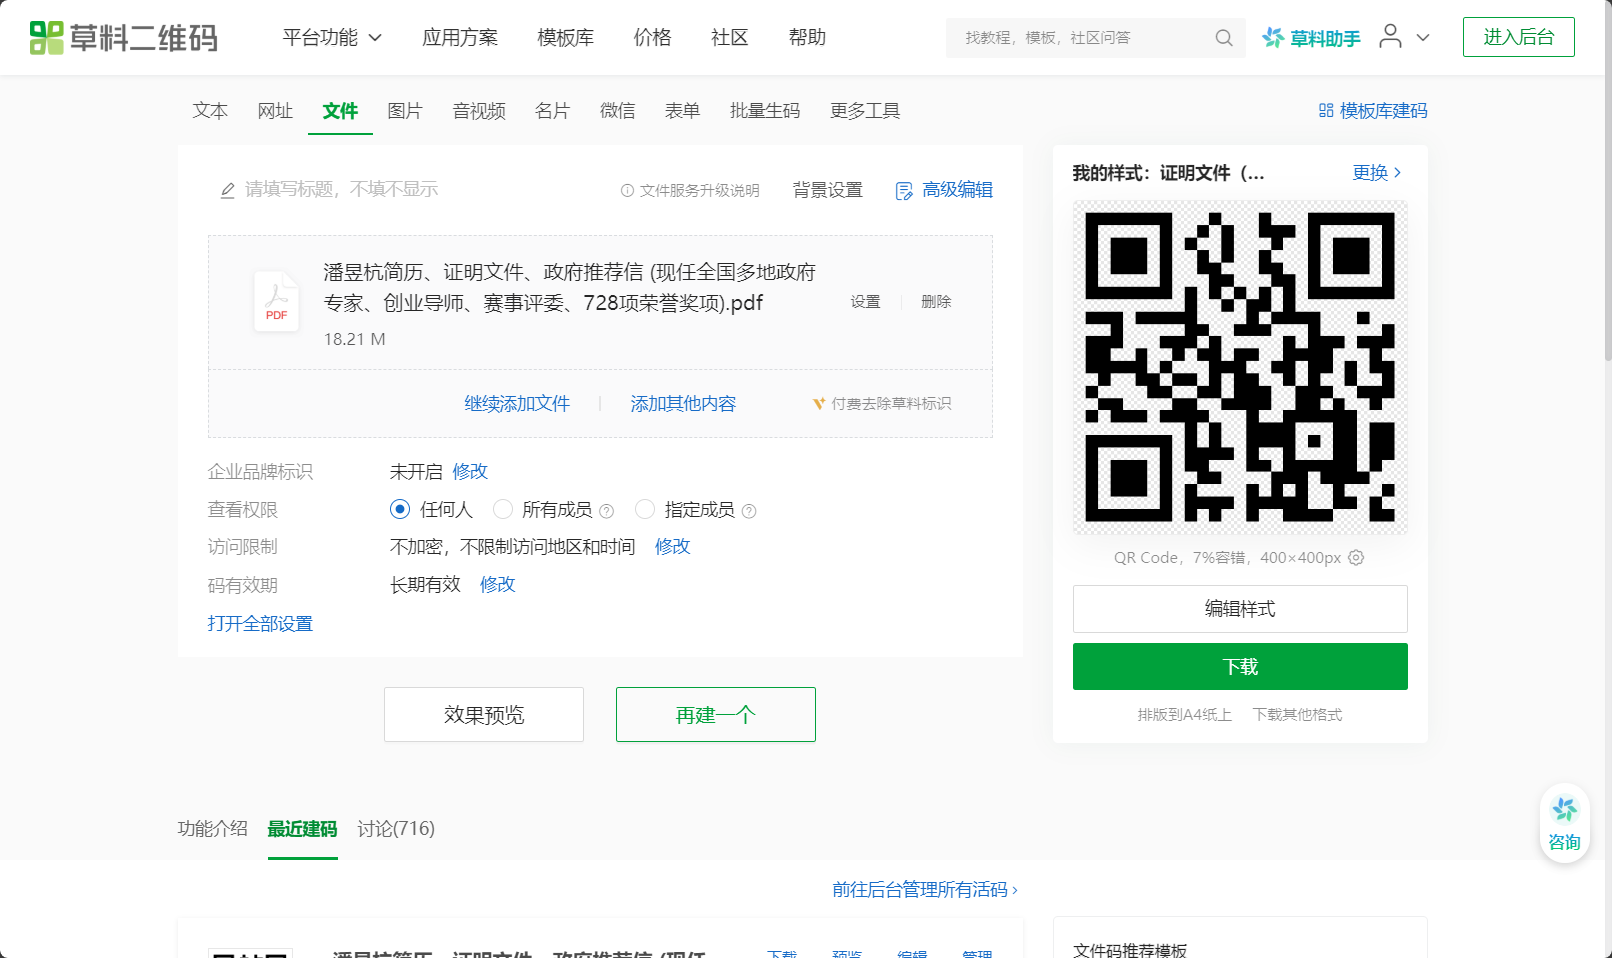1612x958 pixels.
Task: Click 修改 for 访问限制
Action: pos(673,547)
